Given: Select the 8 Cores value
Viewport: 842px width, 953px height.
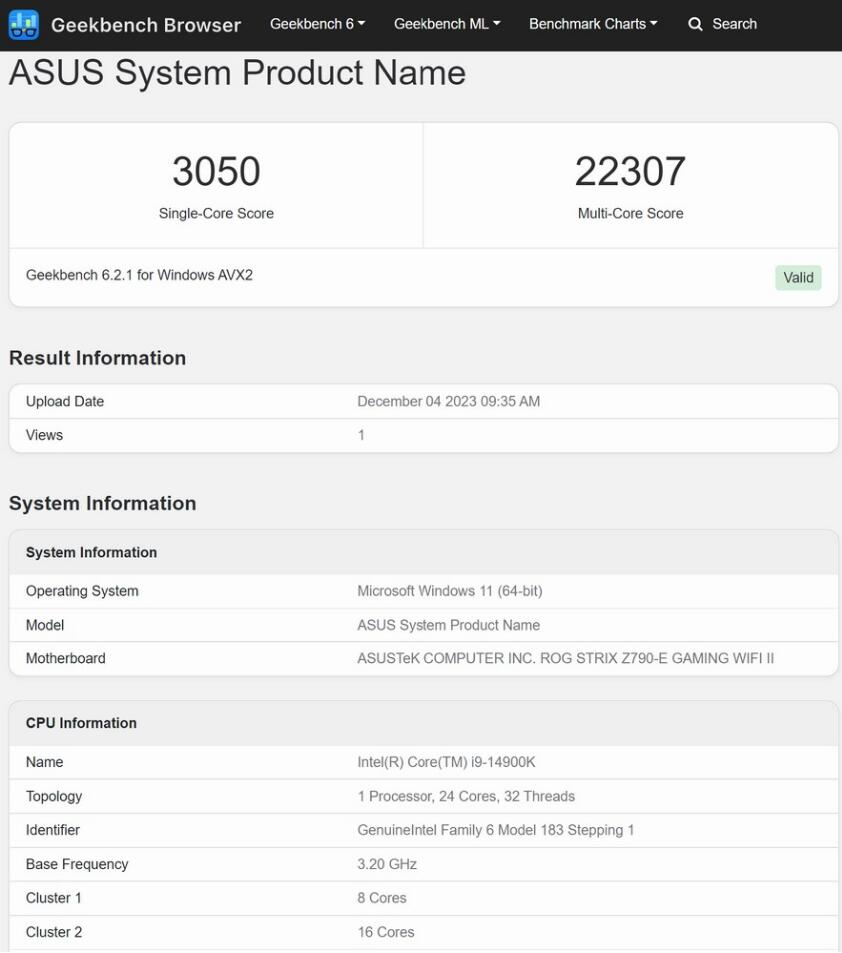Looking at the screenshot, I should [x=382, y=898].
